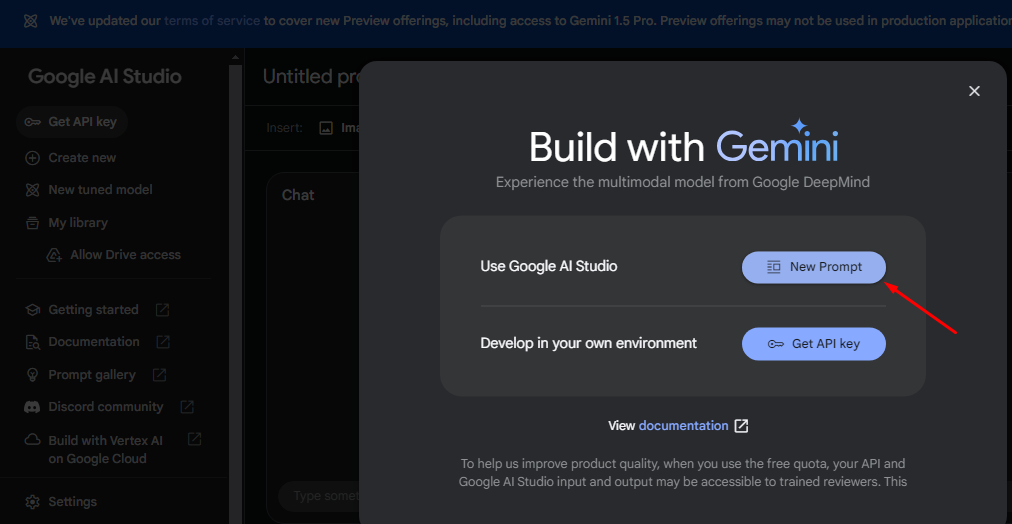Click 'Develop in your own environment' text
The image size is (1012, 524).
coord(589,343)
